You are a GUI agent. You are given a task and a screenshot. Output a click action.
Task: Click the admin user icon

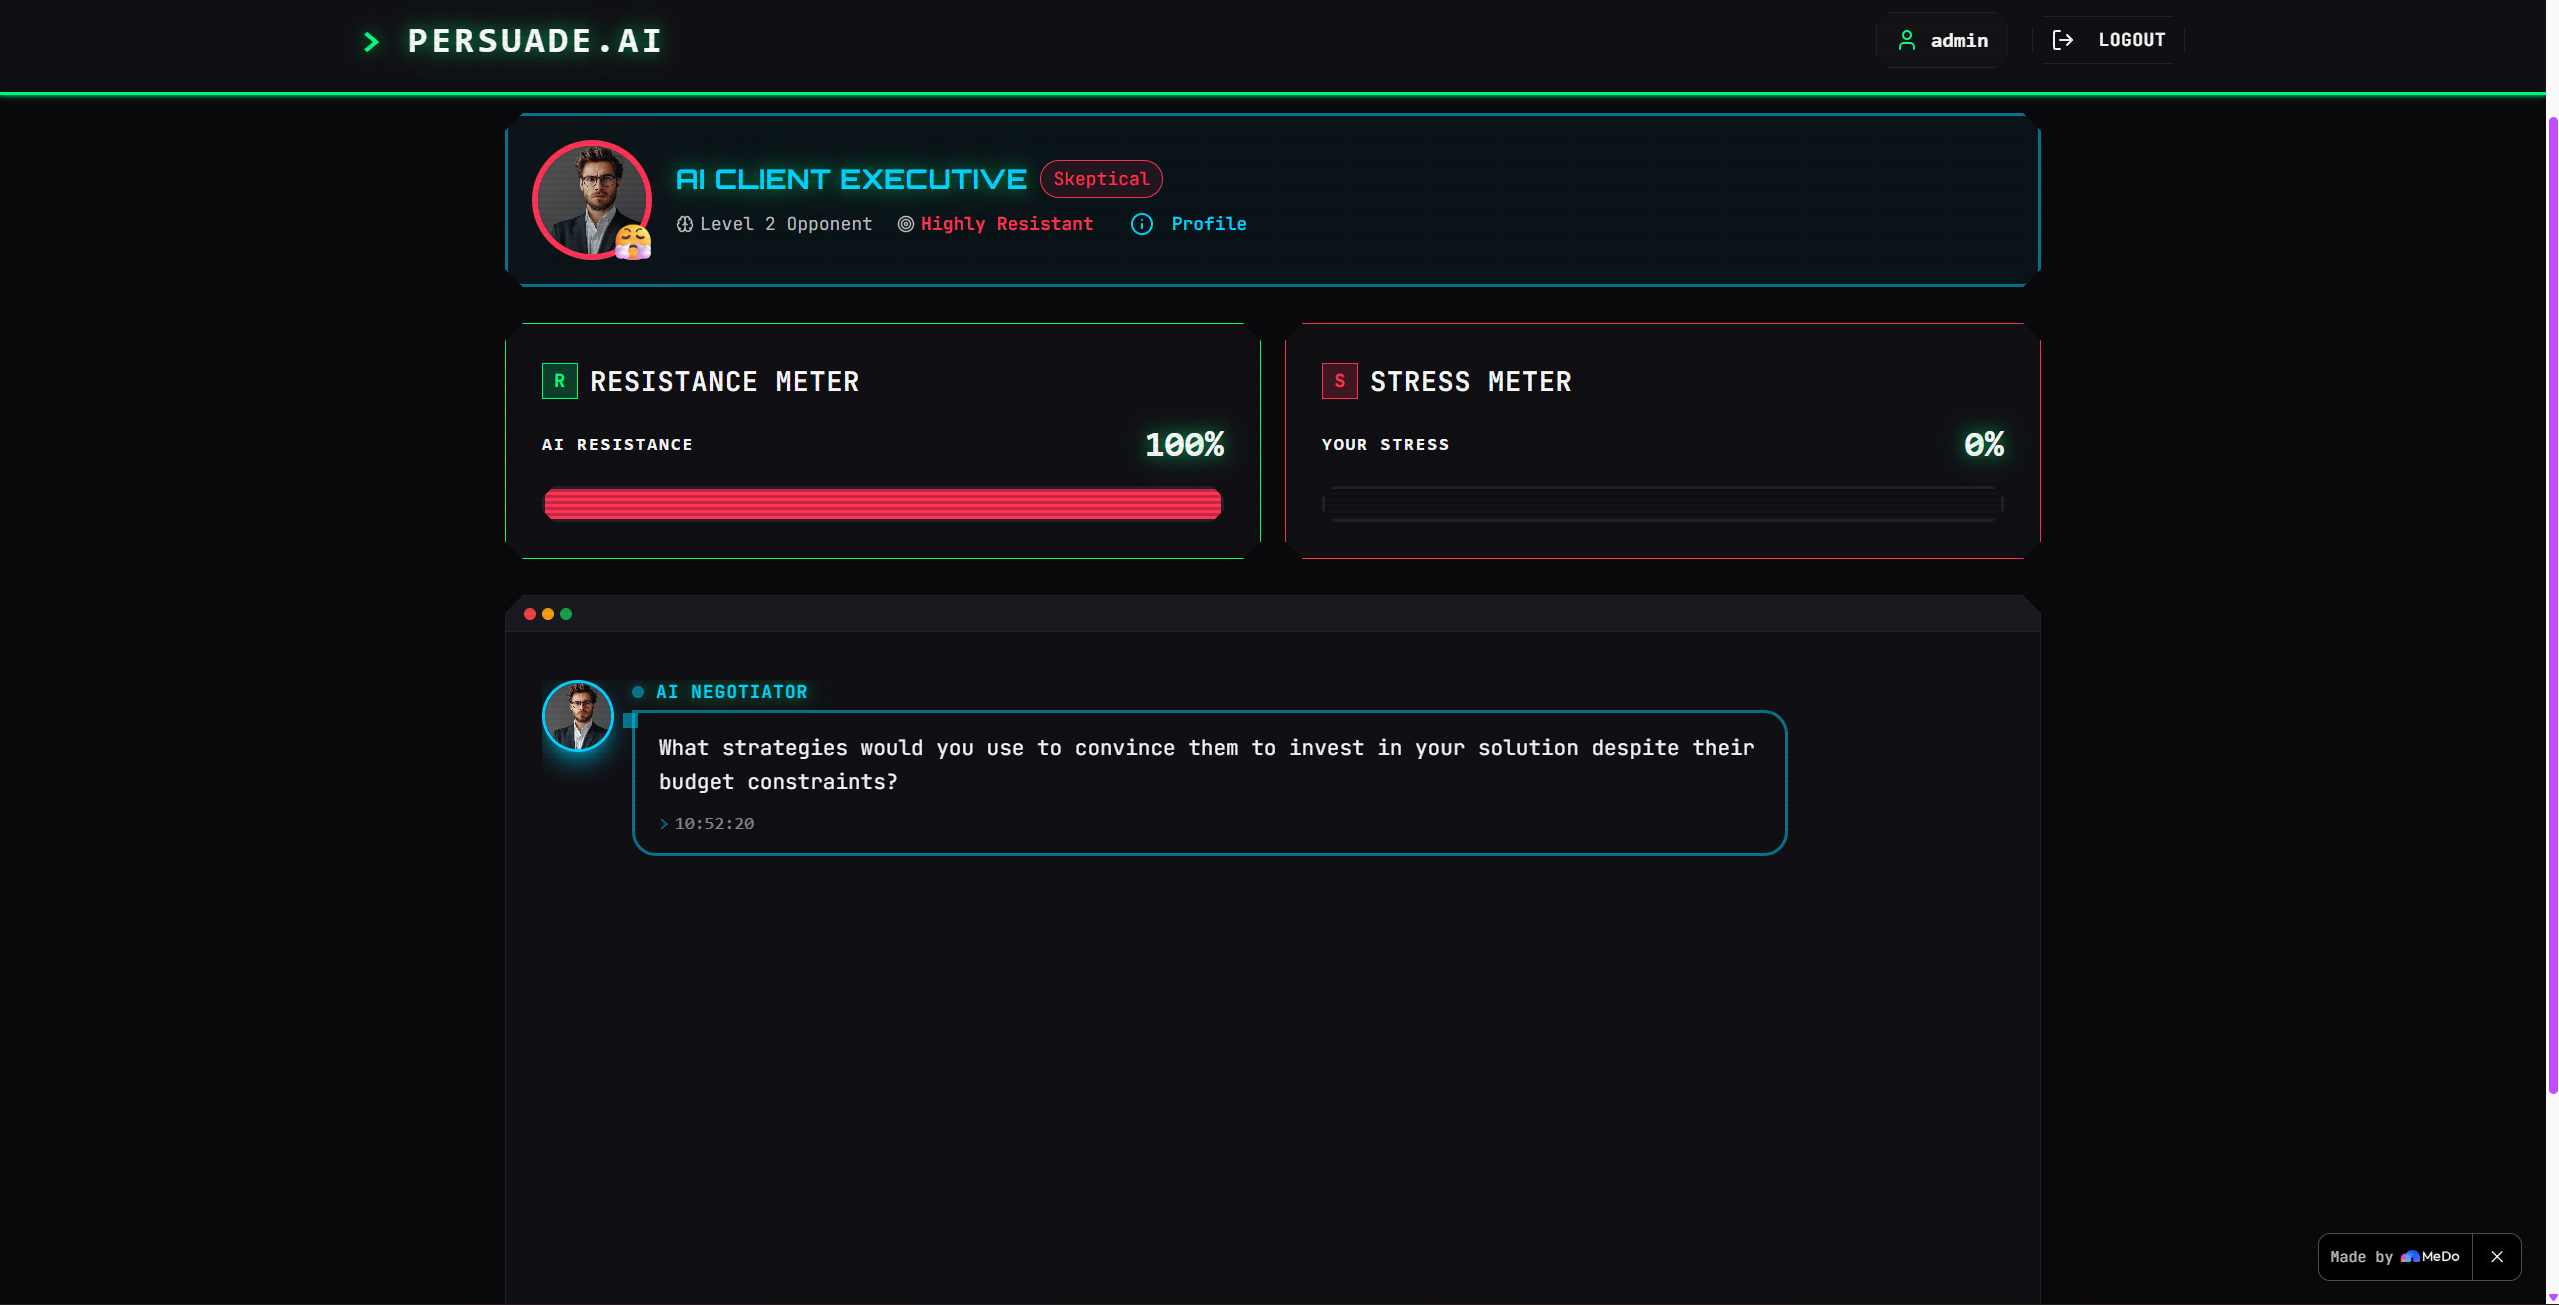click(1907, 40)
